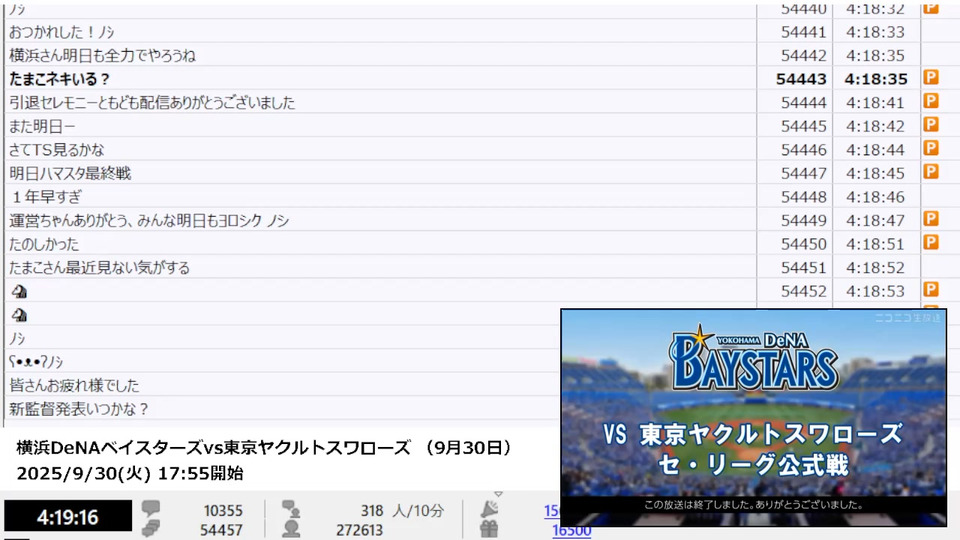Image resolution: width=960 pixels, height=540 pixels.
Task: Click the premium P icon on row 54443
Action: pyautogui.click(x=931, y=77)
